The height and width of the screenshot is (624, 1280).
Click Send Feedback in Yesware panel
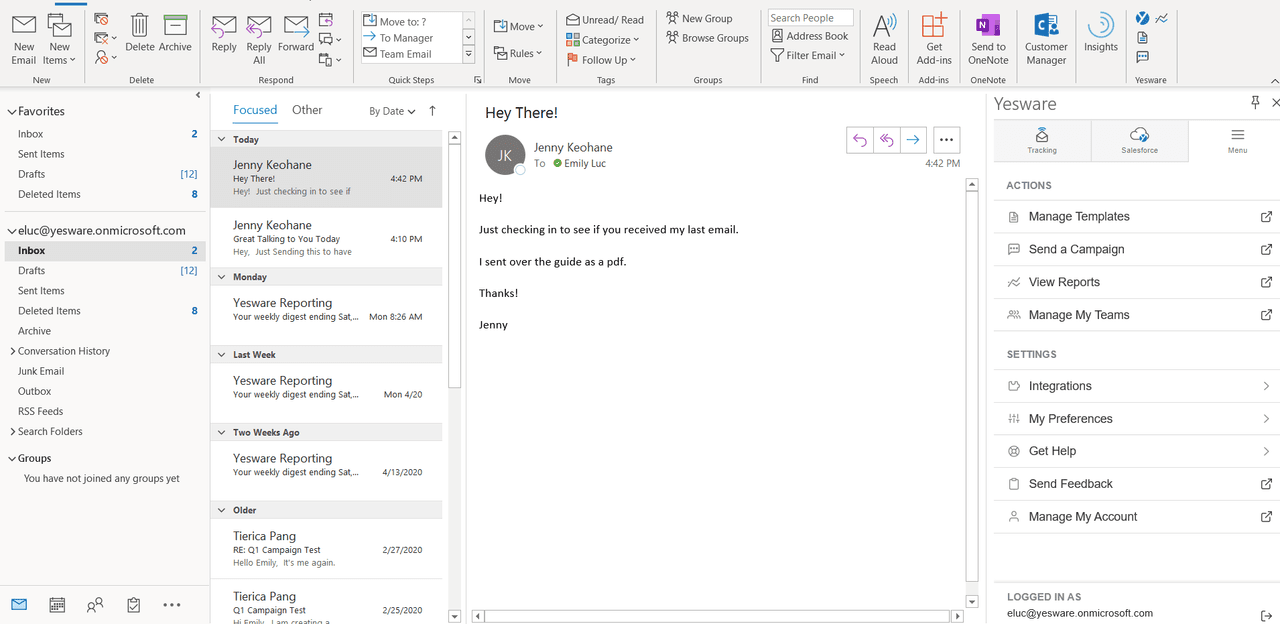coord(1137,484)
